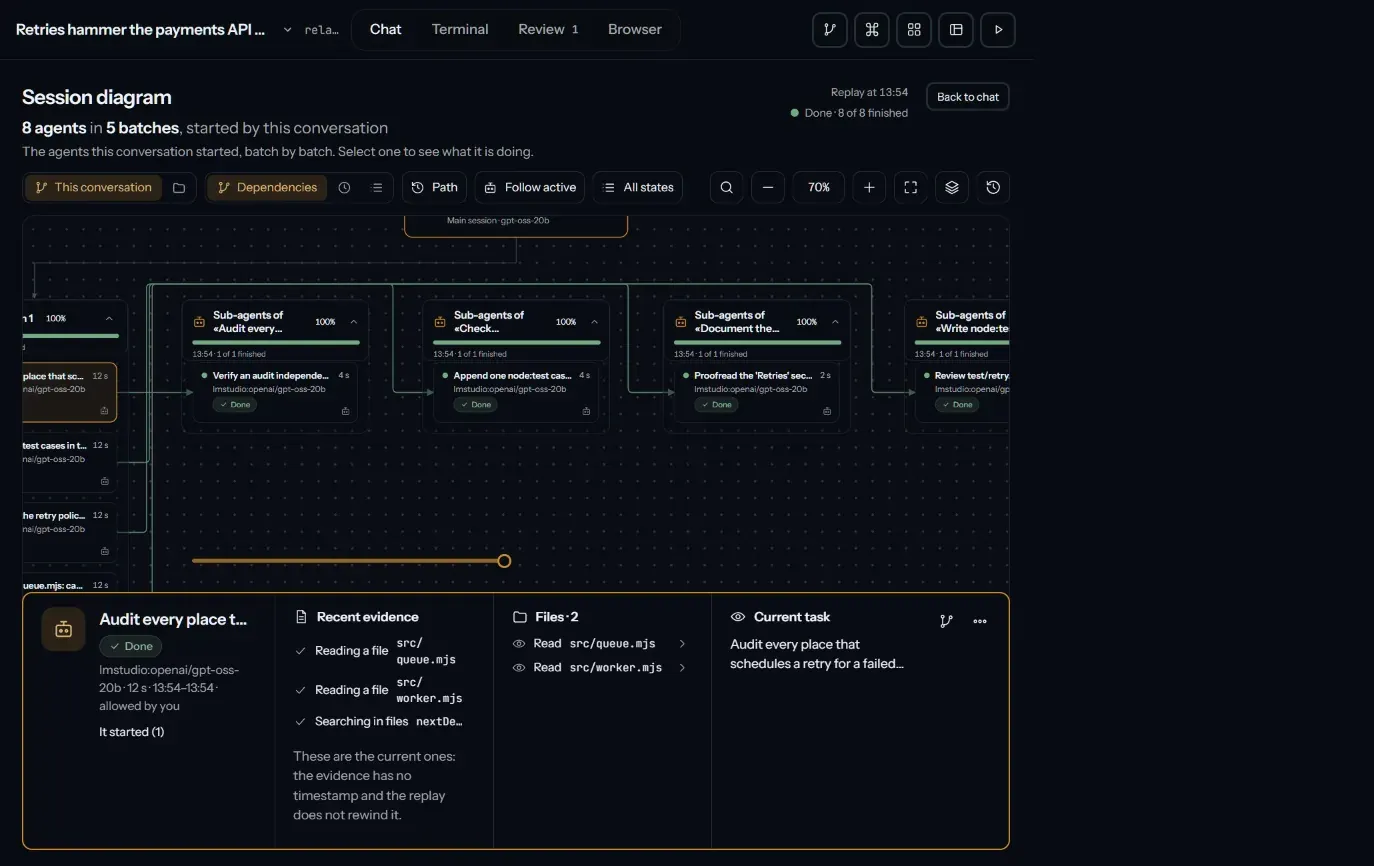Click the Path button
This screenshot has width=1374, height=866.
click(435, 187)
